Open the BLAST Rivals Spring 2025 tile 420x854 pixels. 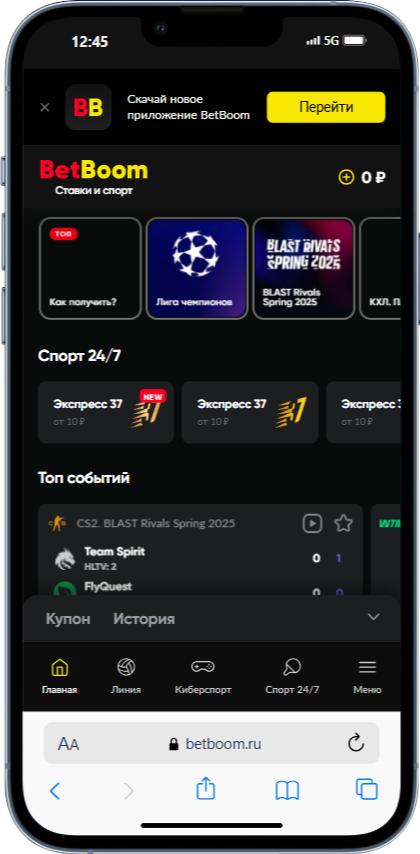(x=303, y=269)
